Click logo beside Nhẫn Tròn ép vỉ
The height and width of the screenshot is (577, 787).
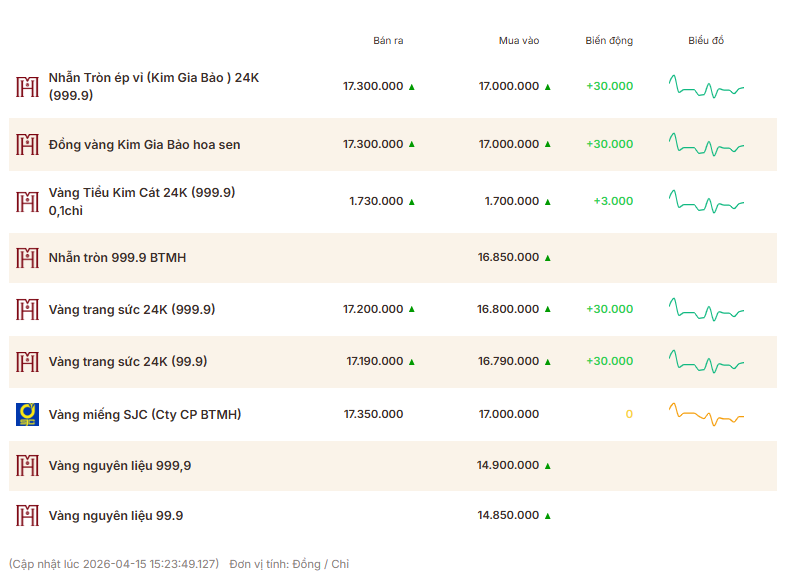pyautogui.click(x=27, y=86)
